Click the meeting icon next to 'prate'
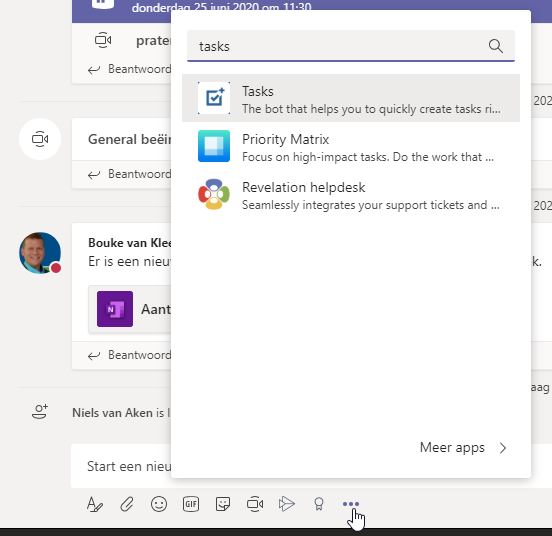The image size is (552, 536). [x=103, y=40]
